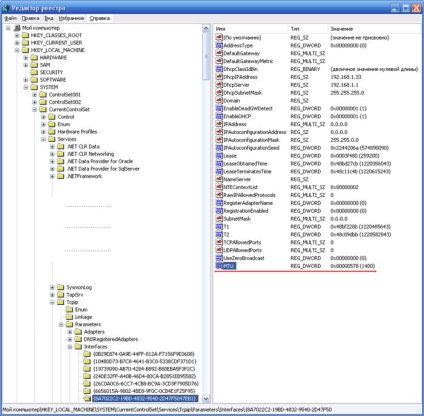This screenshot has height=416, width=424.
Task: Click the EnableDHCP DWORD value icon
Action: (x=219, y=116)
